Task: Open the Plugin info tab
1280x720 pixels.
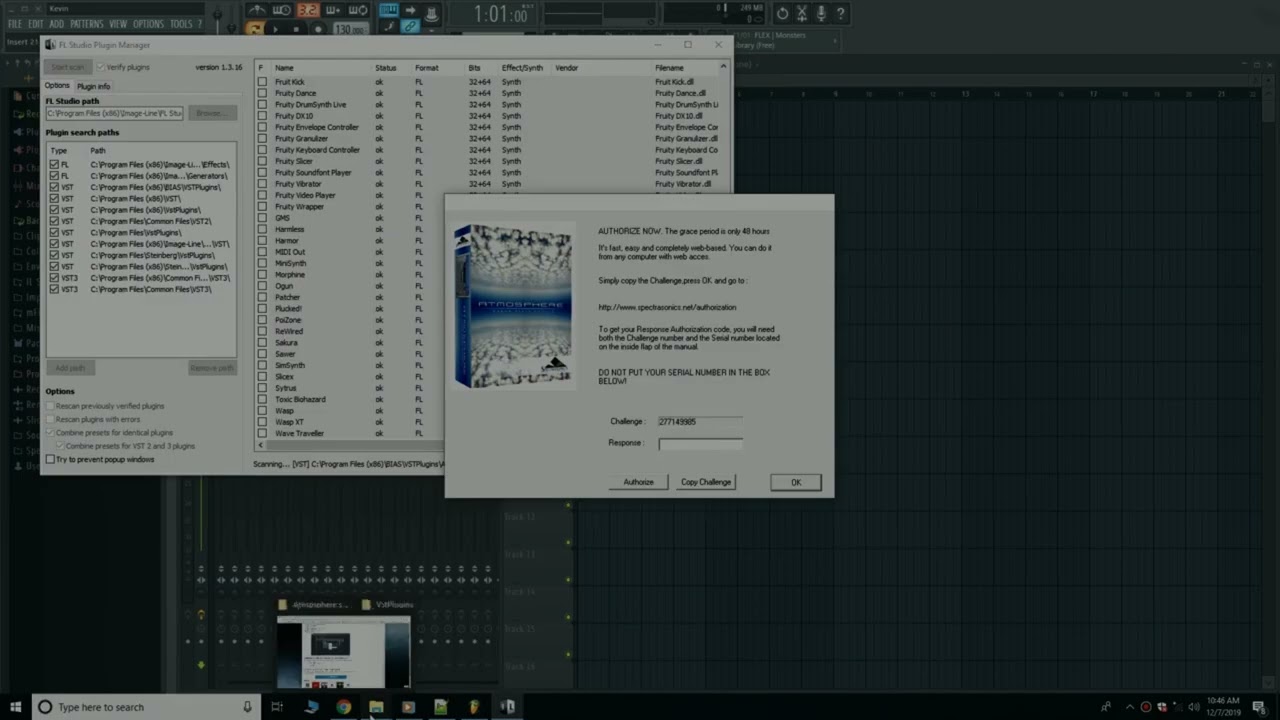Action: click(93, 86)
